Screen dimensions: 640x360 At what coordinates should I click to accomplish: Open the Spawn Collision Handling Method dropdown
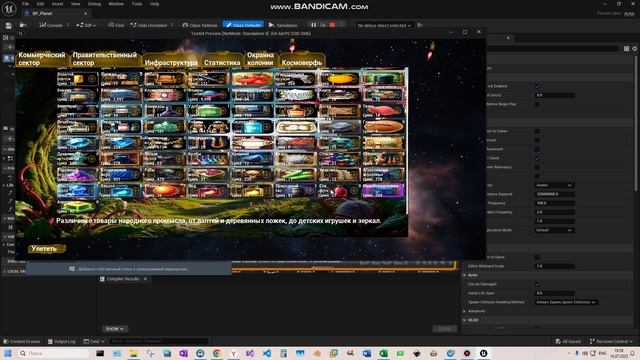[567, 302]
